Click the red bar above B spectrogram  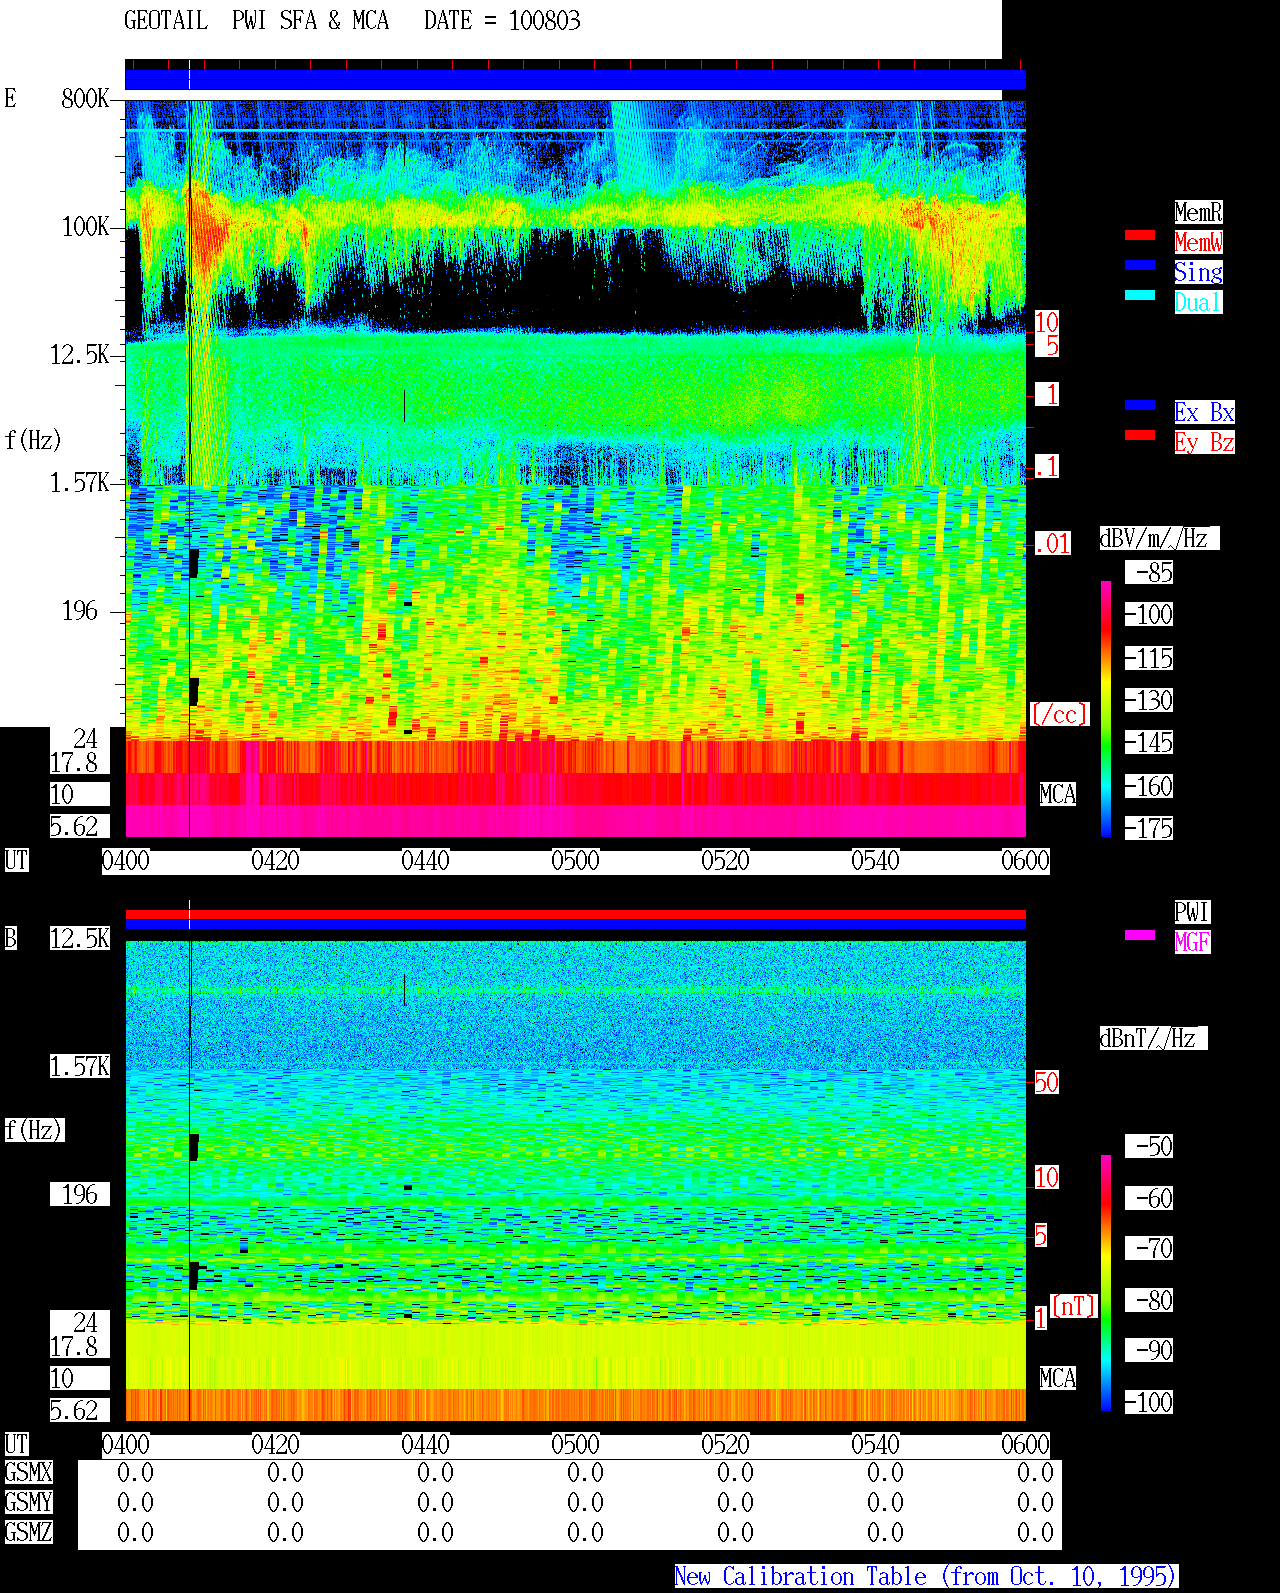pos(575,914)
